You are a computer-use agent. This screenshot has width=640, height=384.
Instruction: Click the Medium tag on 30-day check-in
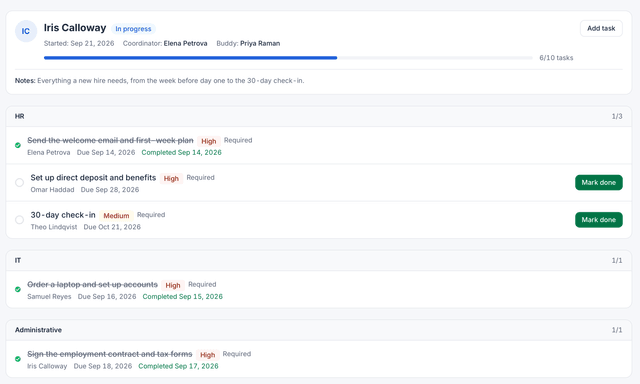point(116,215)
